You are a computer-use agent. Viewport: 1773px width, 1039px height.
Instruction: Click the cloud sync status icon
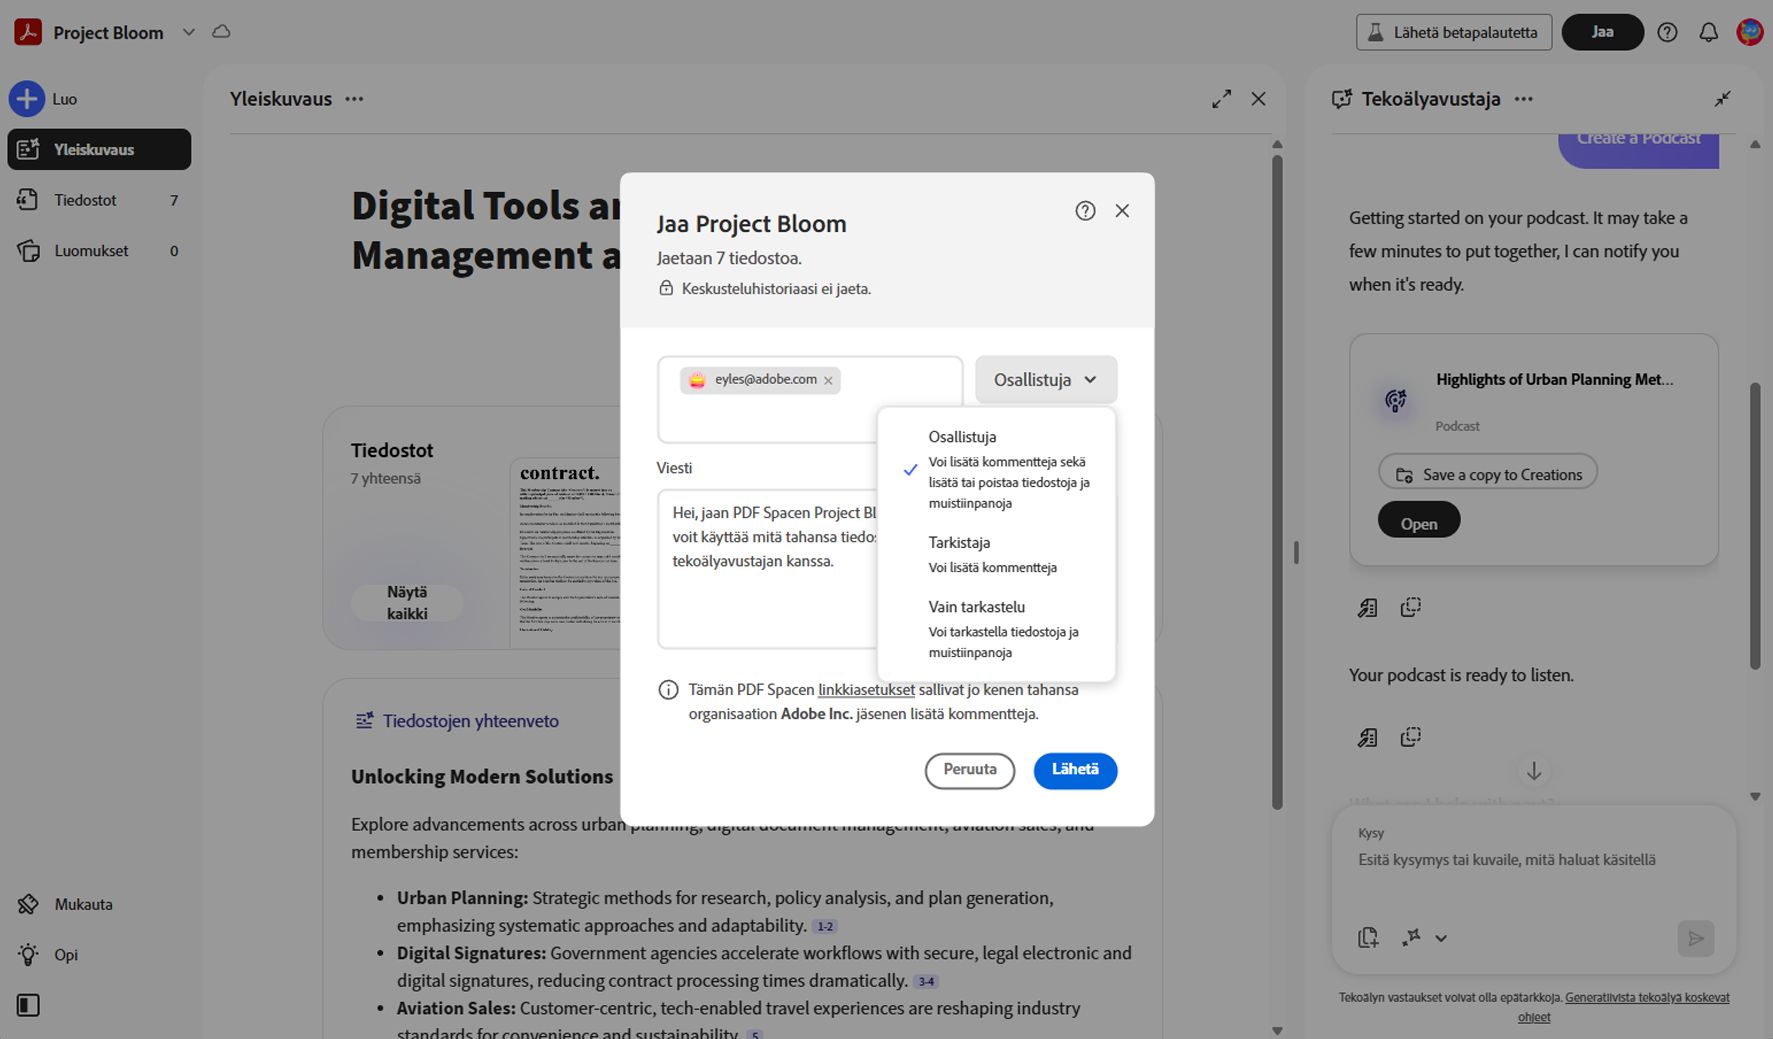221,32
